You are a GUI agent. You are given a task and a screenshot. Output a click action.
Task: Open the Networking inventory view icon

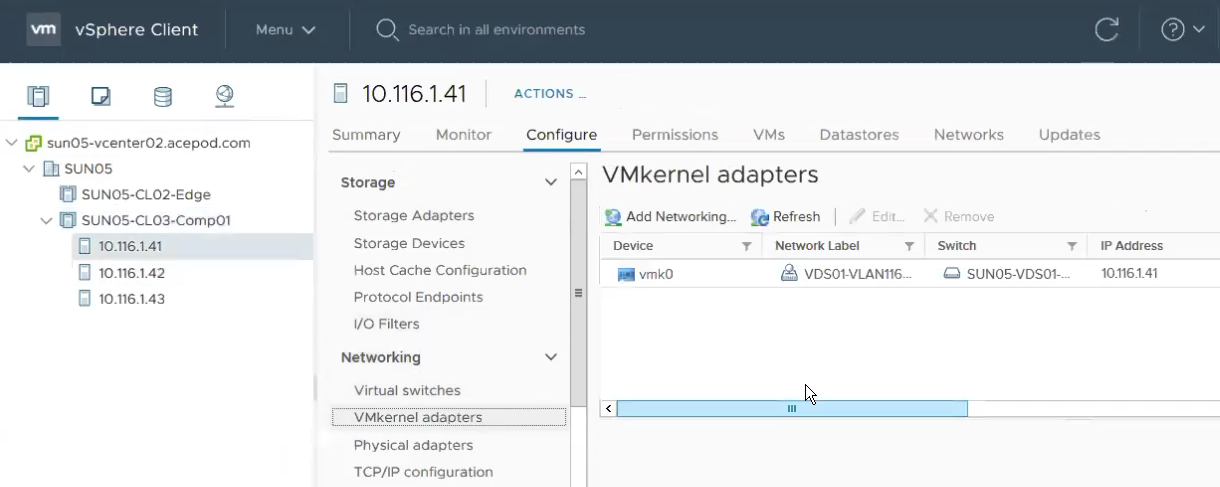pos(225,96)
